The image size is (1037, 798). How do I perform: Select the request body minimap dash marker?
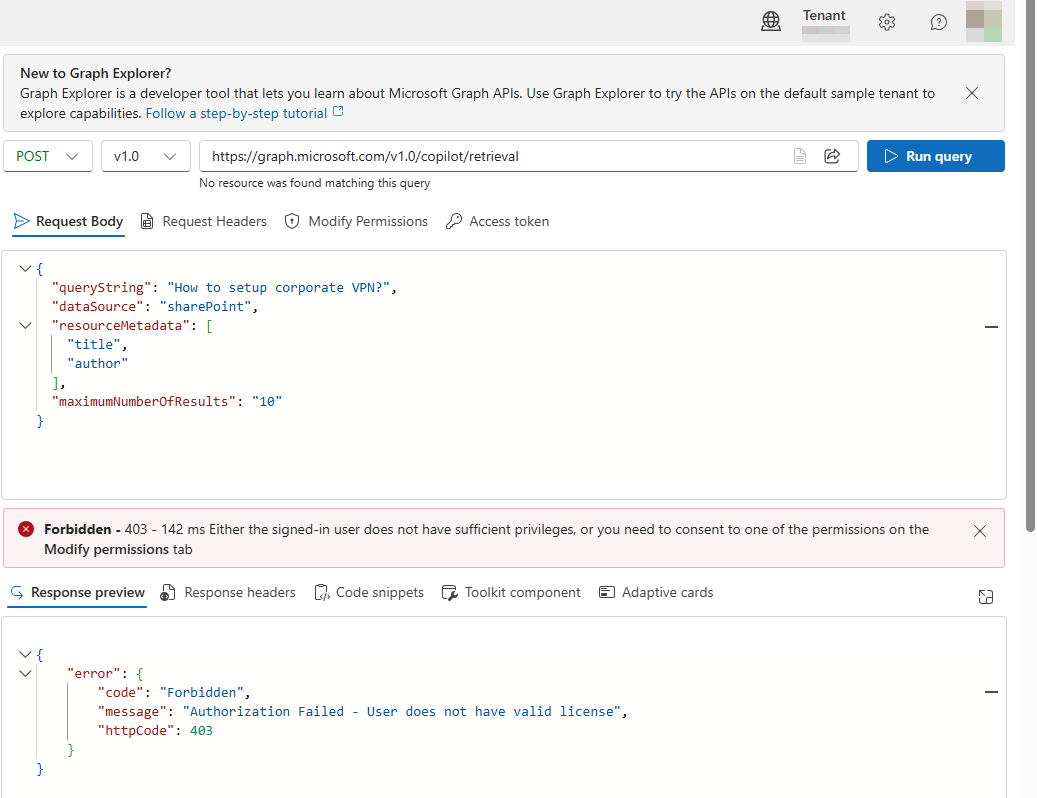point(991,327)
